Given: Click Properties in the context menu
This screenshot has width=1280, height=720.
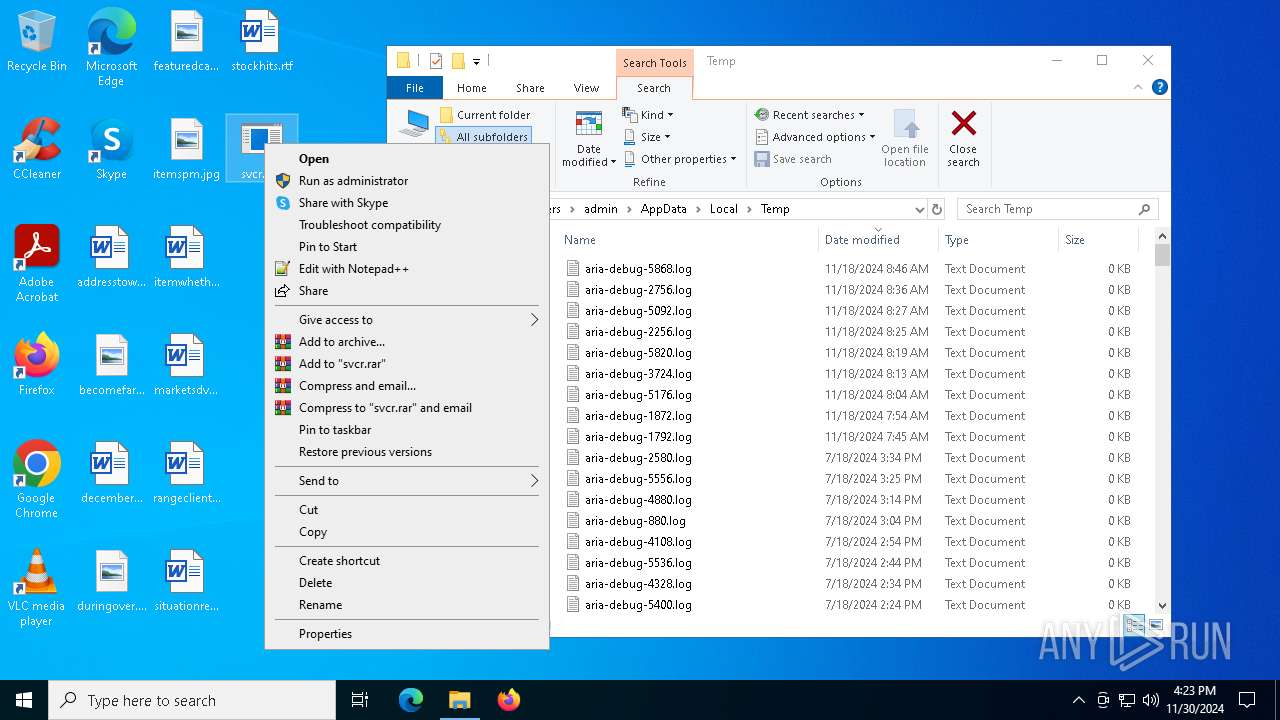Looking at the screenshot, I should tap(407, 634).
